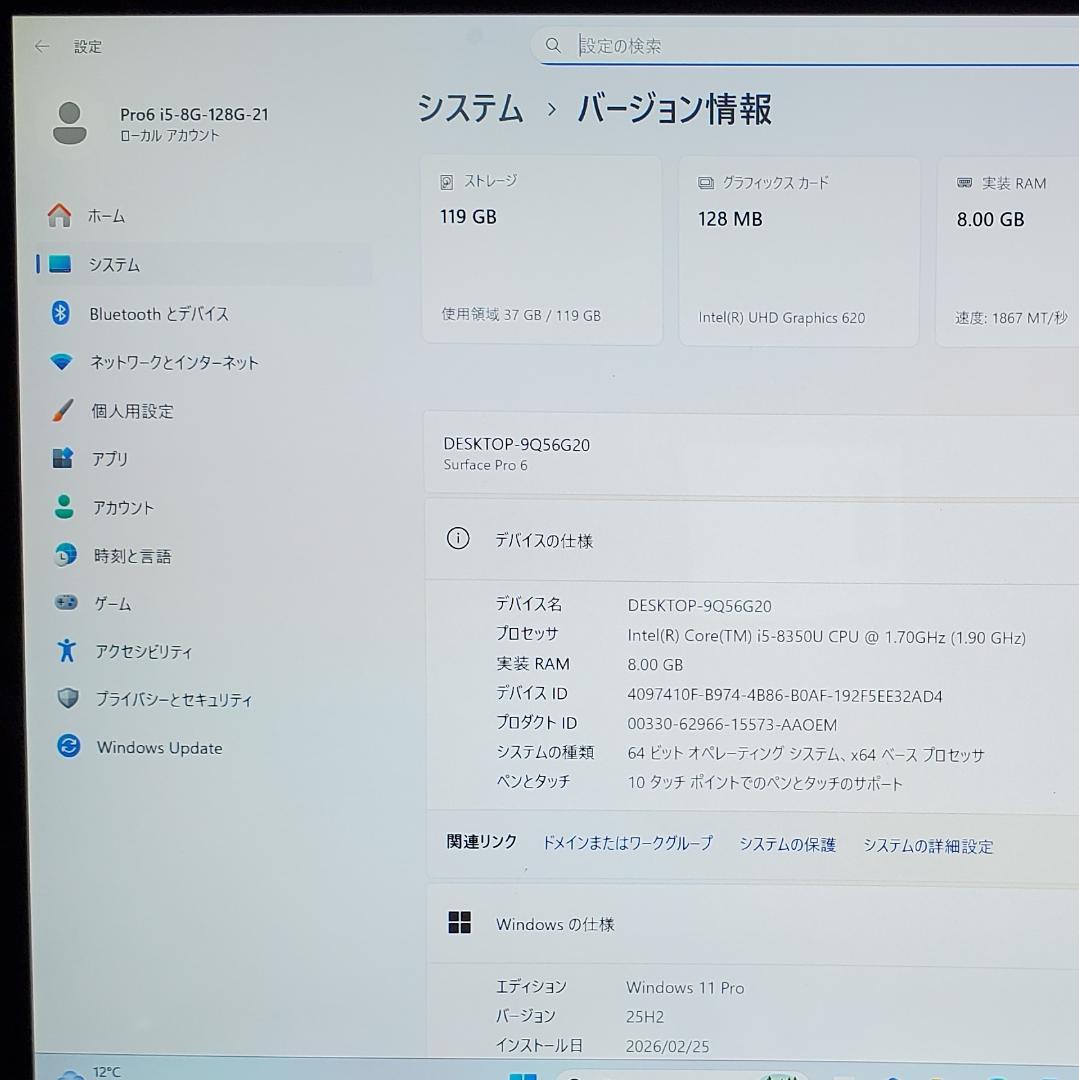Open システムの保護 link
Image resolution: width=1079 pixels, height=1080 pixels.
pyautogui.click(x=788, y=844)
